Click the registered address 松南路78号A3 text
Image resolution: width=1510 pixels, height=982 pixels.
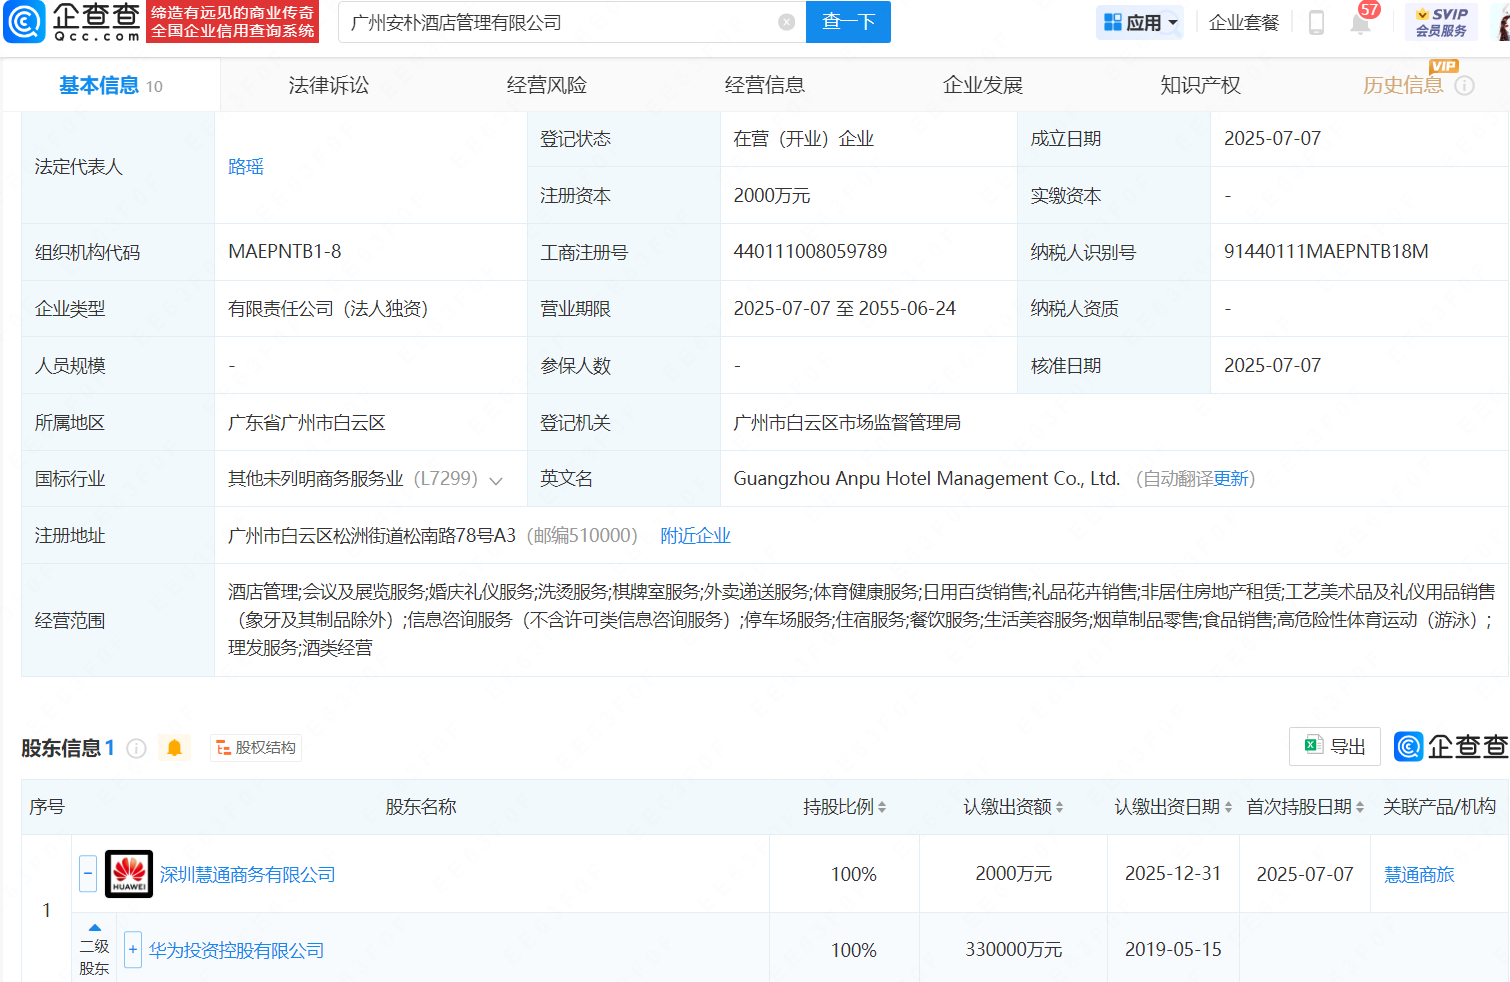372,536
